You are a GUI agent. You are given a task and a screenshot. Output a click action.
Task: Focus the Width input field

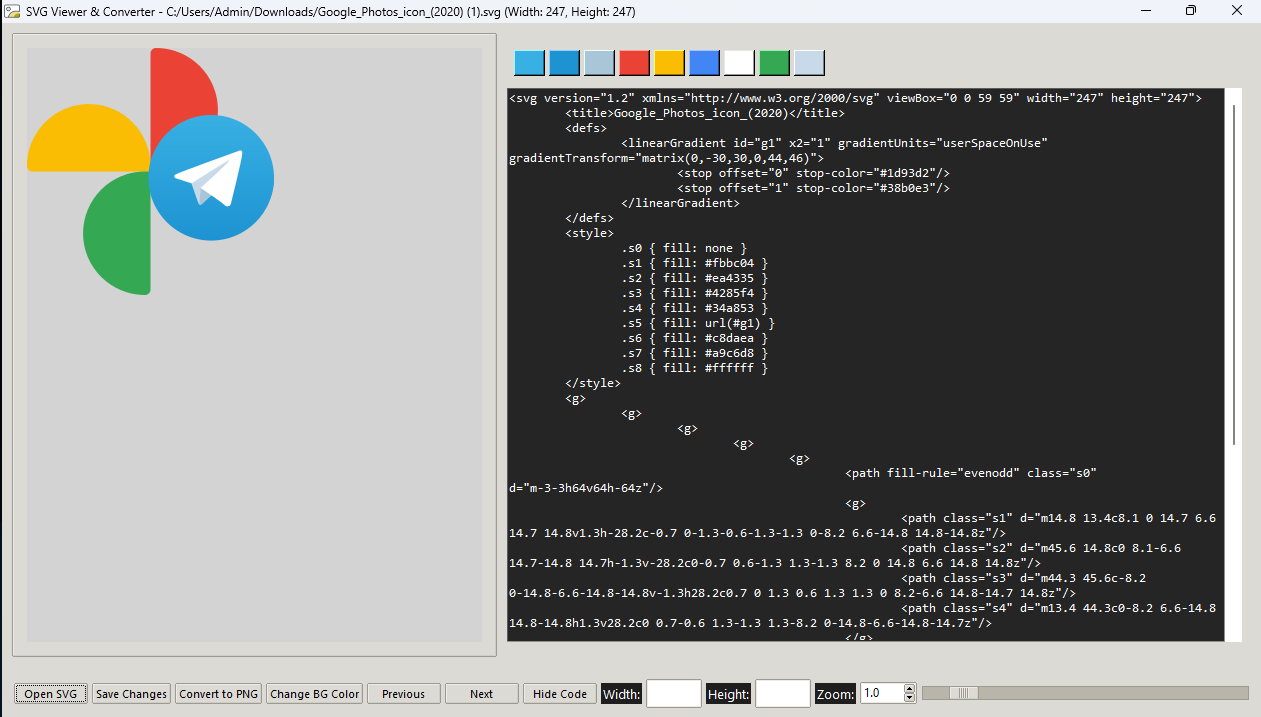[x=674, y=693]
